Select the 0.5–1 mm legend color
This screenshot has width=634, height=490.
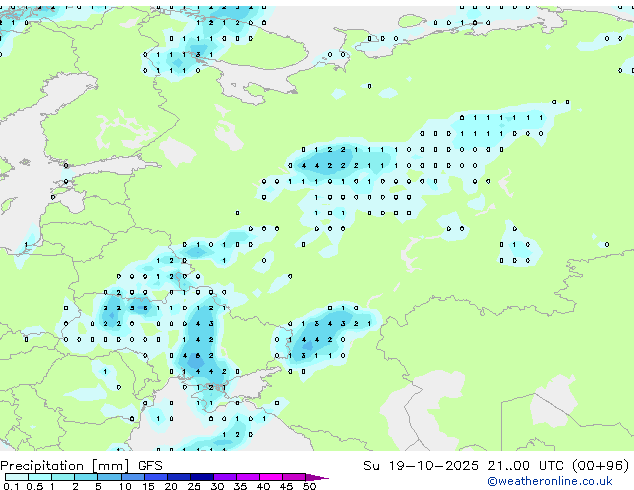[x=40, y=477]
